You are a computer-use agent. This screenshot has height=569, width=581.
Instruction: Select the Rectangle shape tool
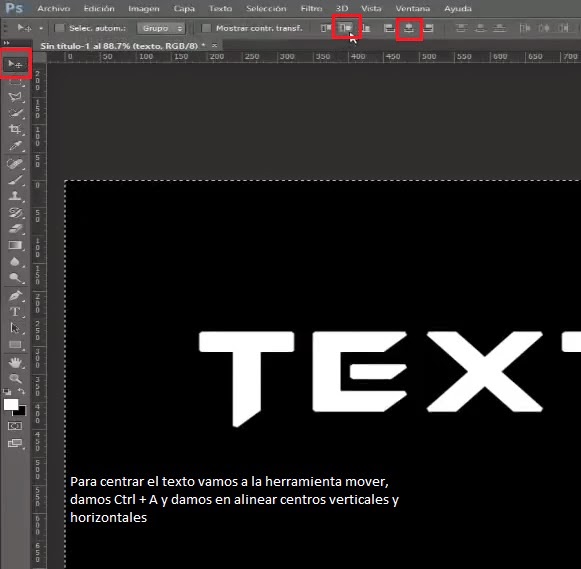pos(15,345)
